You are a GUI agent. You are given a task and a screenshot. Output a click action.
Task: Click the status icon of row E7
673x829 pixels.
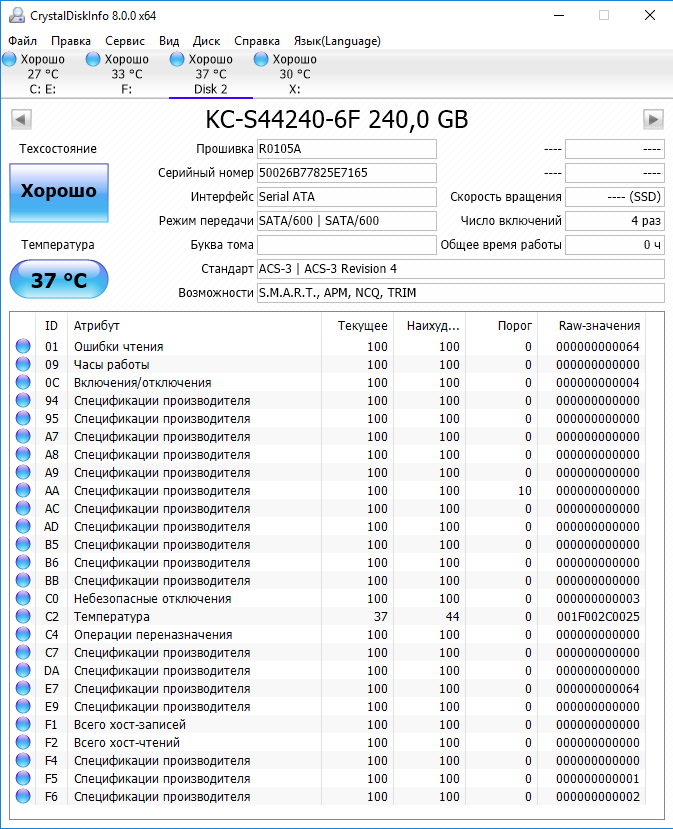(x=23, y=688)
